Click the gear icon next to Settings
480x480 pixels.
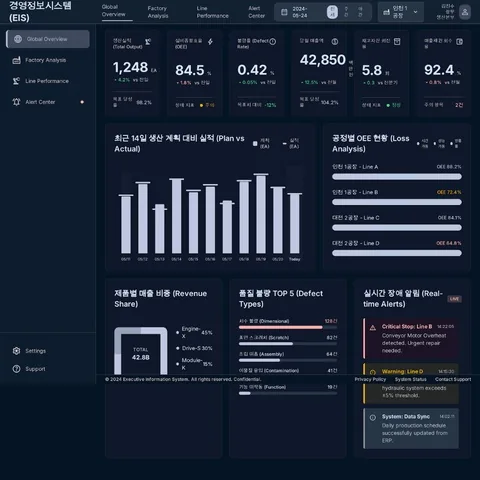pos(16,351)
